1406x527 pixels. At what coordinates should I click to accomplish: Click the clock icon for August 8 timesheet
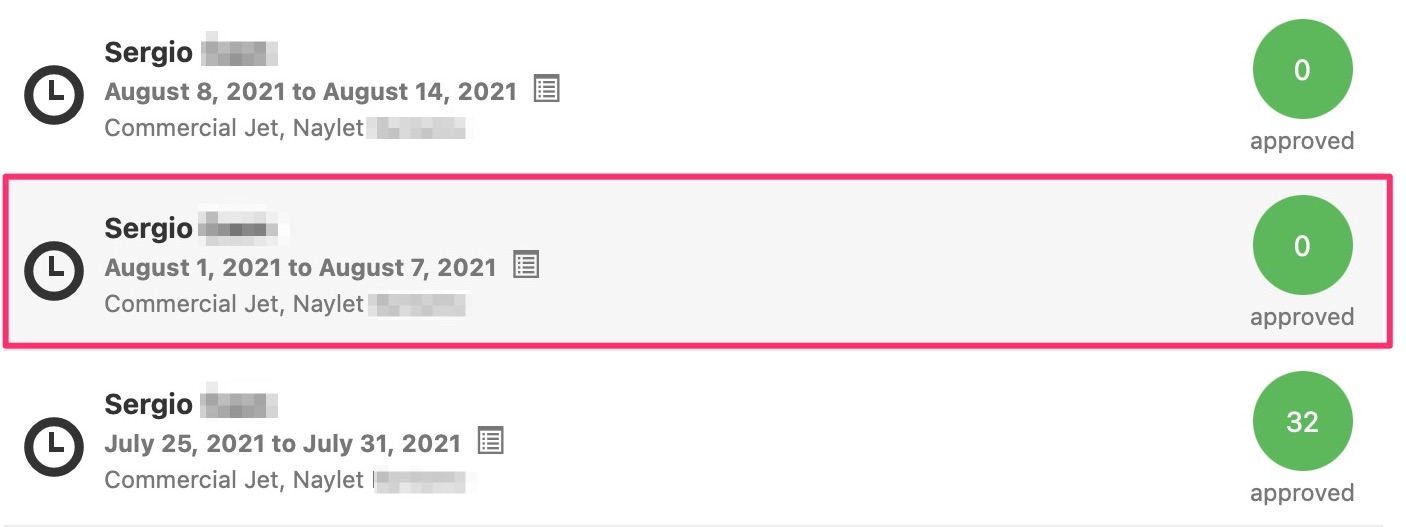click(x=54, y=93)
